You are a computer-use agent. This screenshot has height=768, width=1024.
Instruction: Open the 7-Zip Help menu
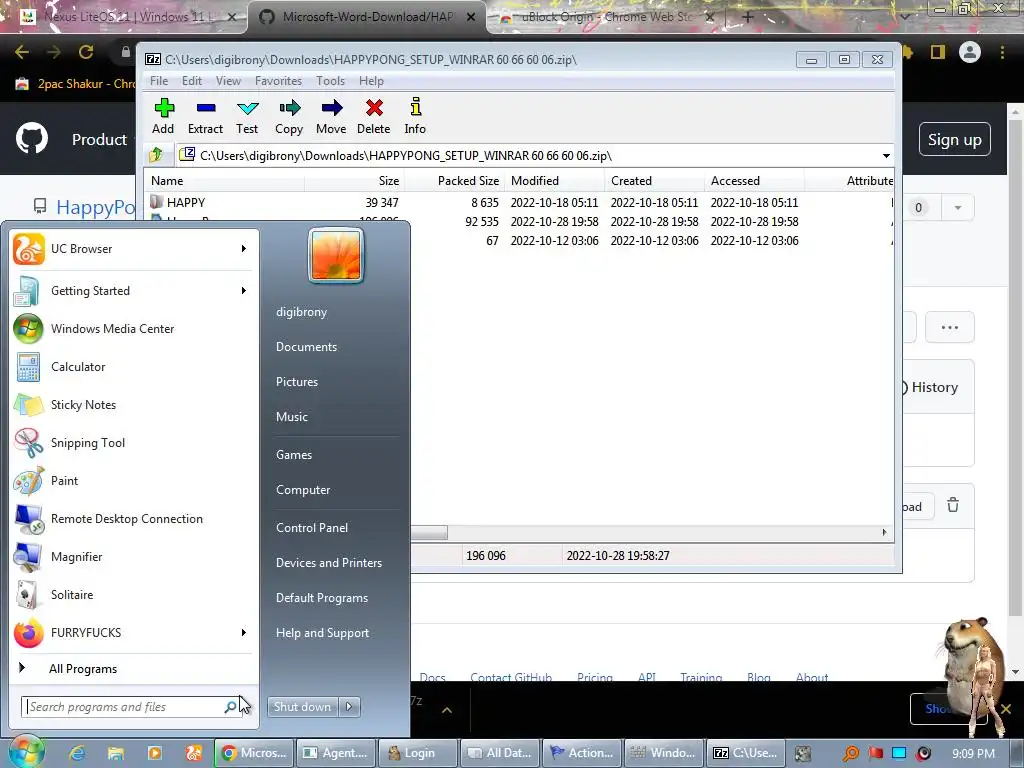[x=371, y=81]
